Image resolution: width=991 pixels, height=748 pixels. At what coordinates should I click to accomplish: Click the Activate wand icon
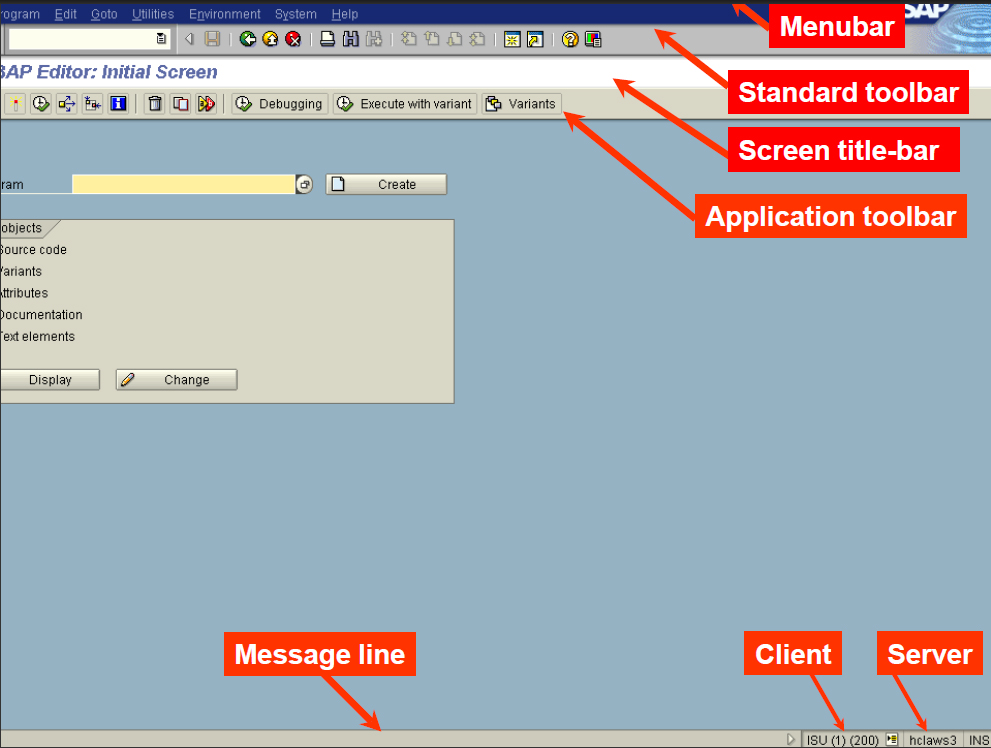tap(15, 104)
